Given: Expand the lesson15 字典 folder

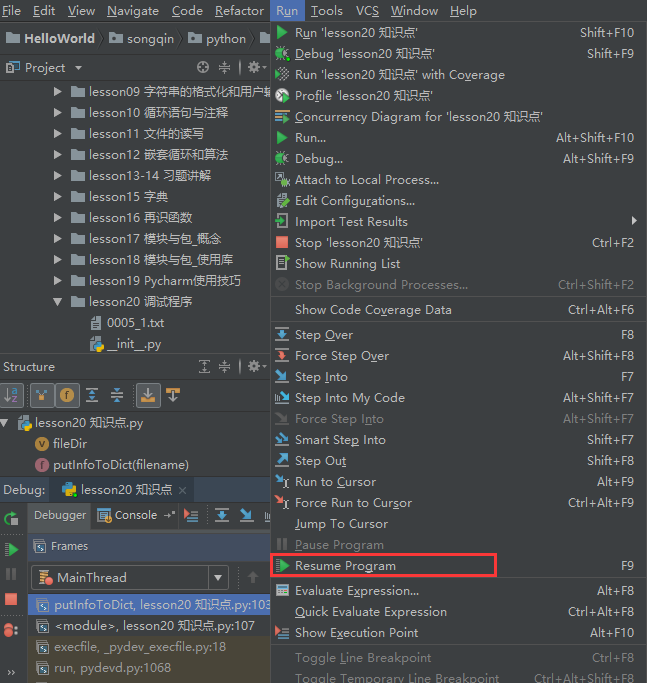Looking at the screenshot, I should point(57,196).
